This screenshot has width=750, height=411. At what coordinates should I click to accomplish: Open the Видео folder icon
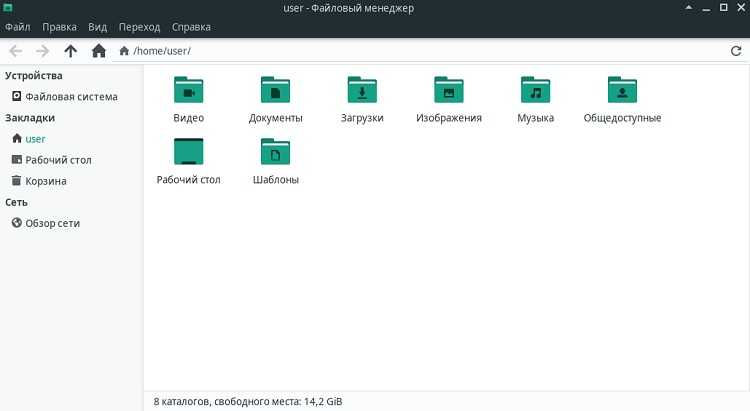[x=188, y=90]
